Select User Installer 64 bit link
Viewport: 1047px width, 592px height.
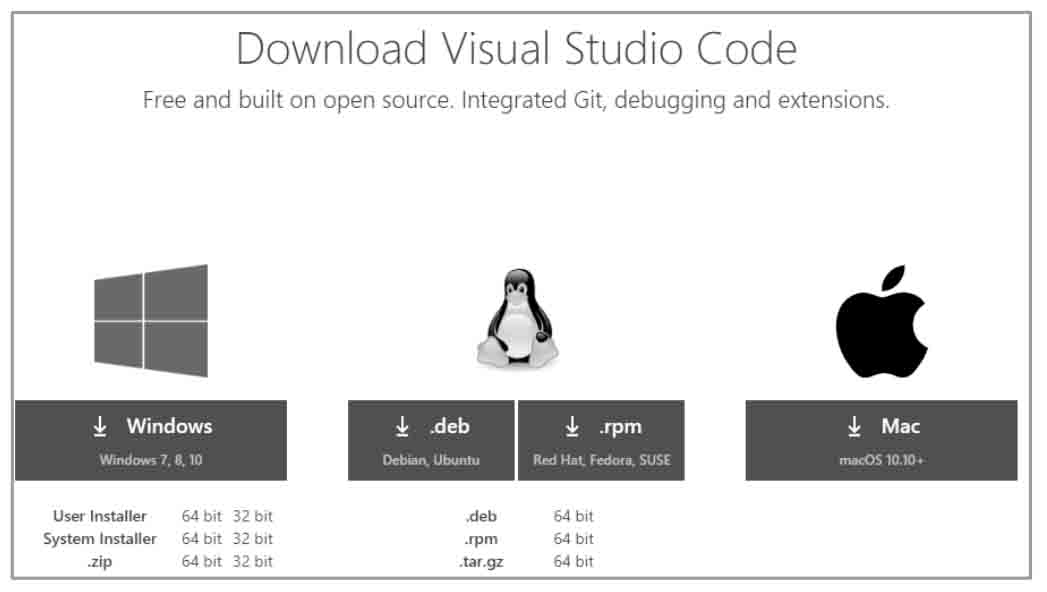[x=202, y=516]
